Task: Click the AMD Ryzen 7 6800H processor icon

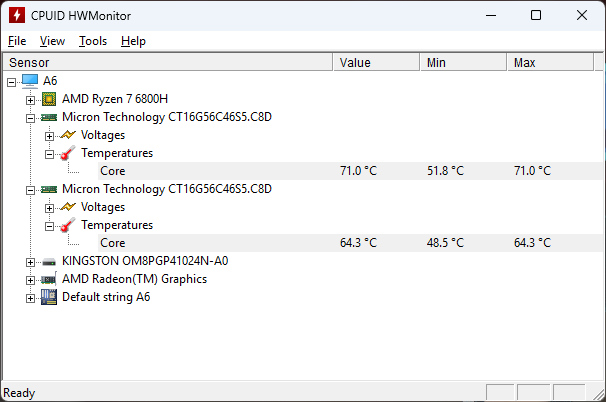Action: (x=48, y=99)
